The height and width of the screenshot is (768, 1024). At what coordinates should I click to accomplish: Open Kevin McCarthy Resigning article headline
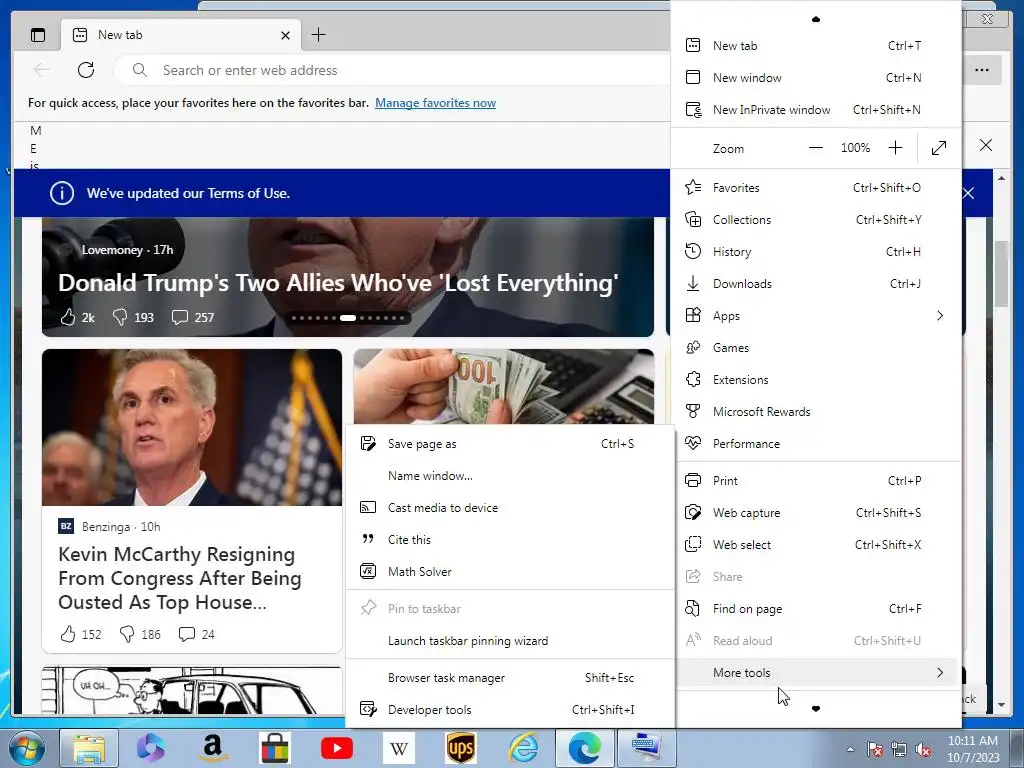point(180,578)
